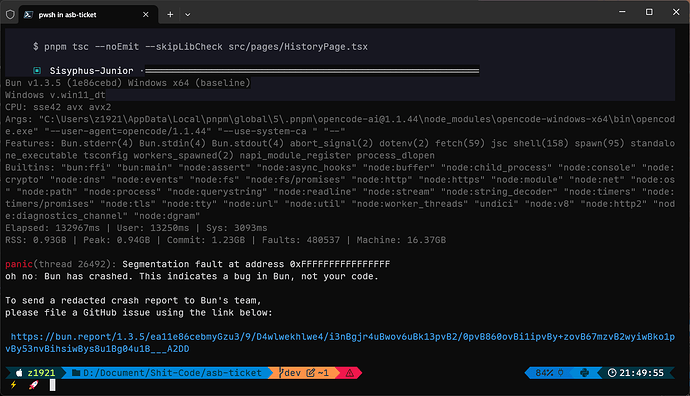Click the battery plug icon in the prompt
The image size is (690, 396).
561,373
